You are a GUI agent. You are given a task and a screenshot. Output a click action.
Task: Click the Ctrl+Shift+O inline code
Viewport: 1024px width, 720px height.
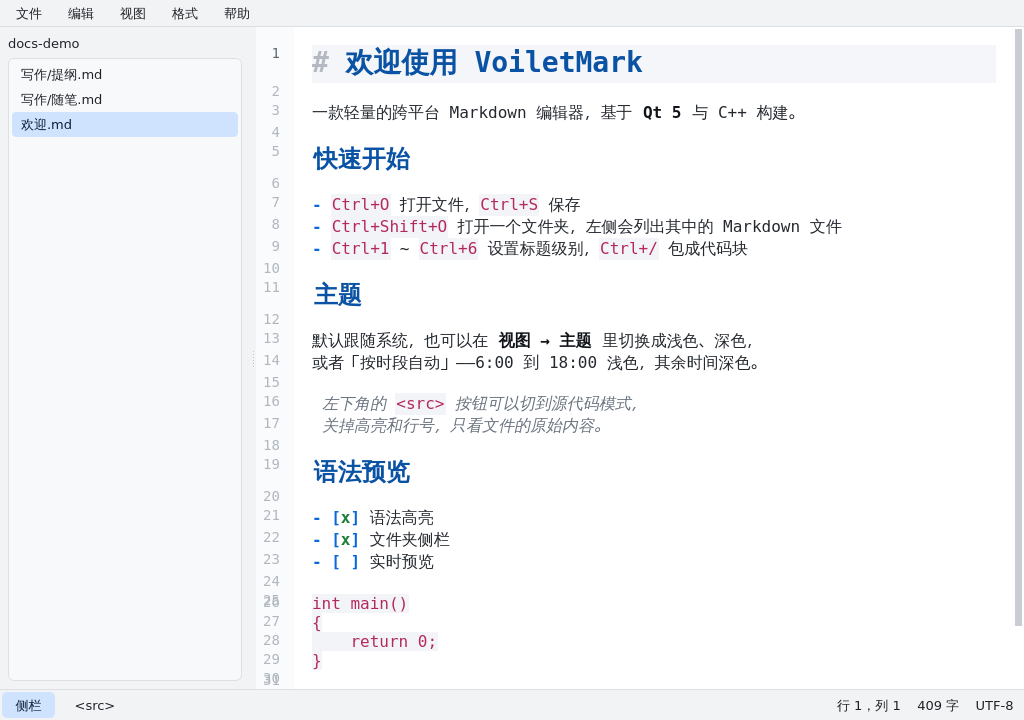[389, 227]
